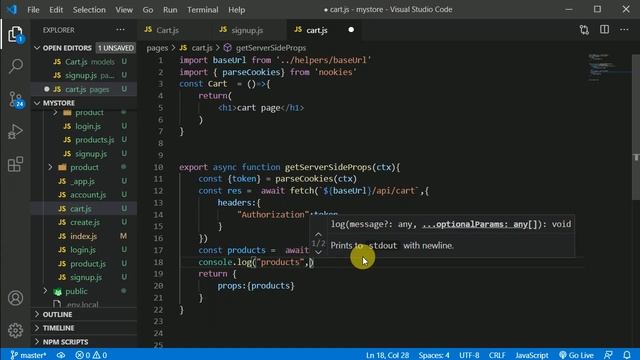
Task: Open the Selection menu
Action: coord(89,9)
